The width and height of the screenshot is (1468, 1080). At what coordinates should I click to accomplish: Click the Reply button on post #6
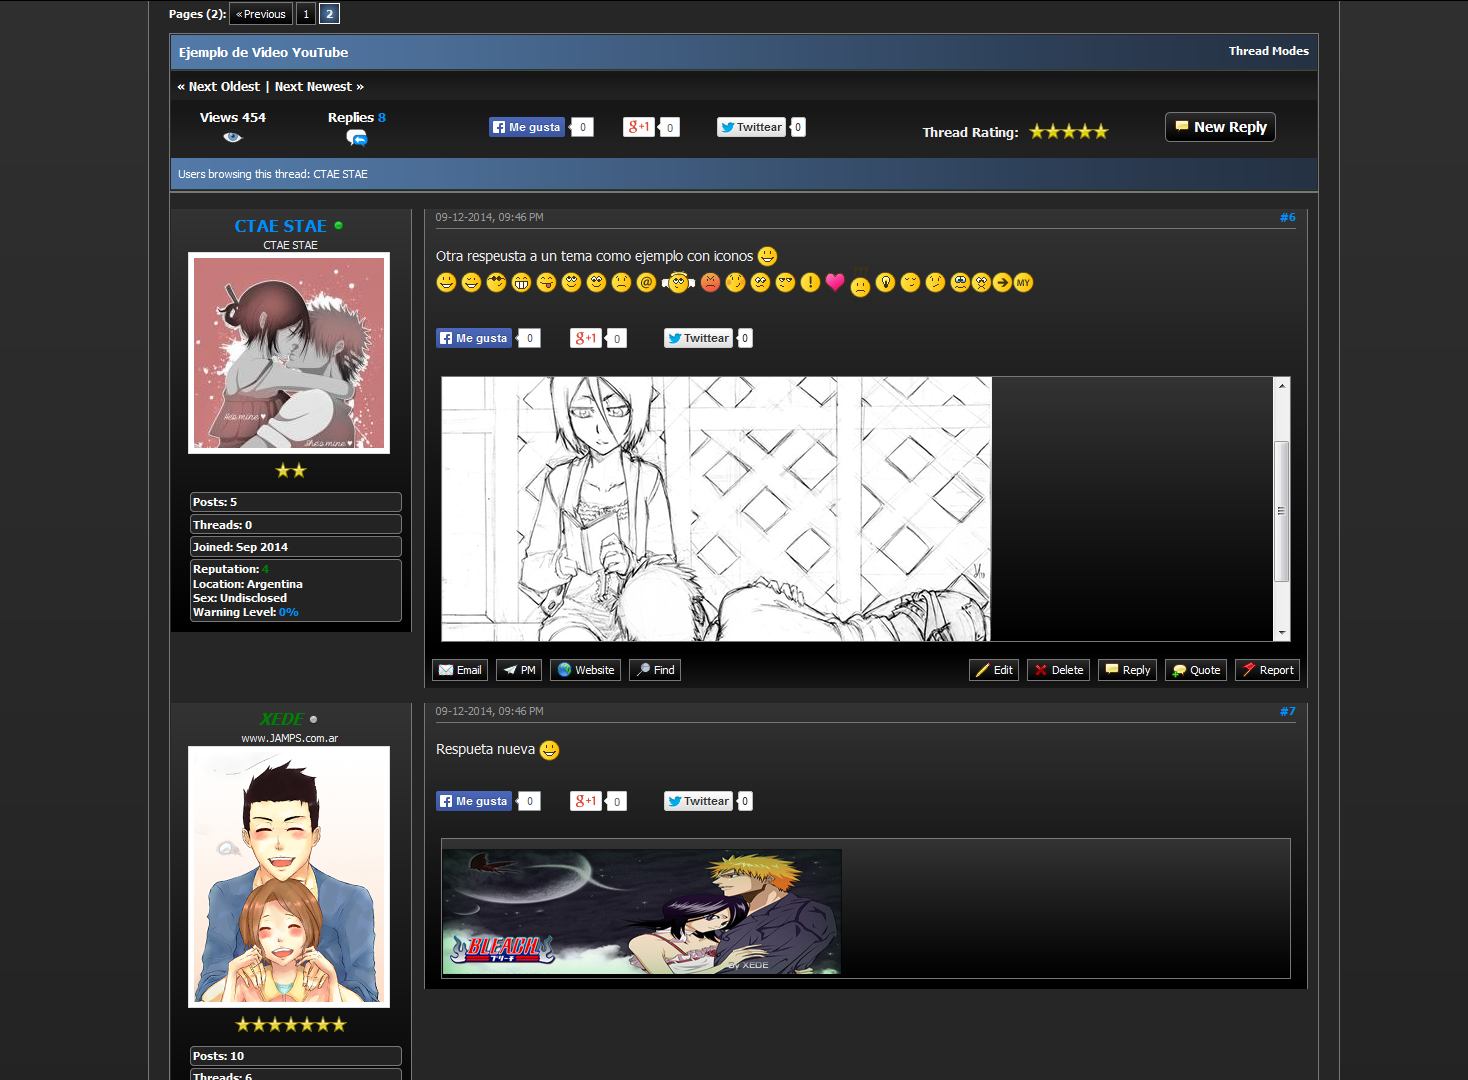pos(1127,670)
